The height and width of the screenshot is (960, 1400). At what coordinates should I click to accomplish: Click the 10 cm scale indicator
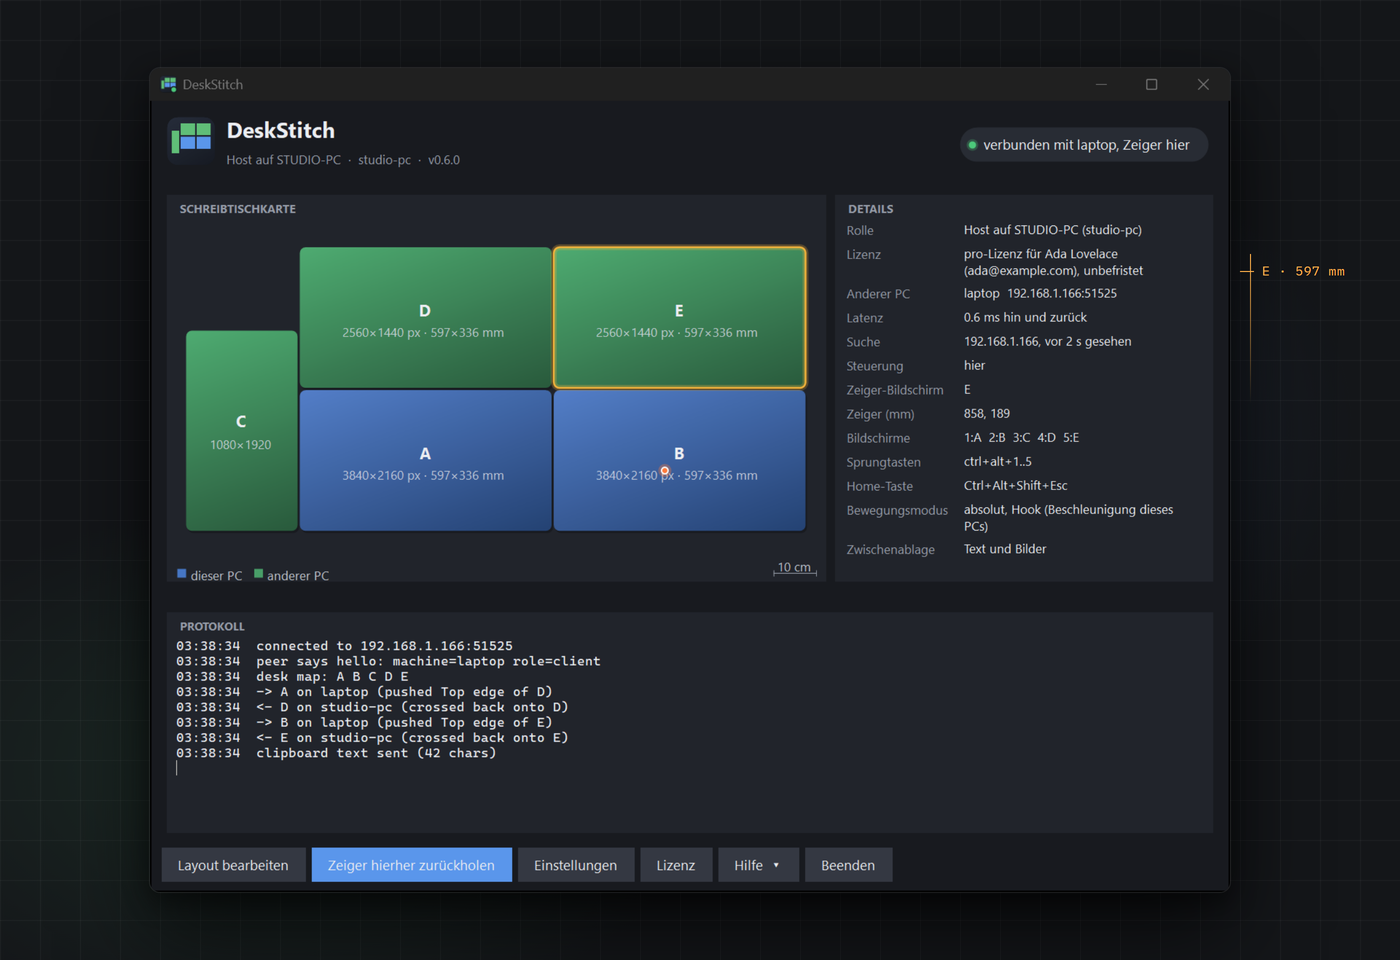click(x=795, y=568)
